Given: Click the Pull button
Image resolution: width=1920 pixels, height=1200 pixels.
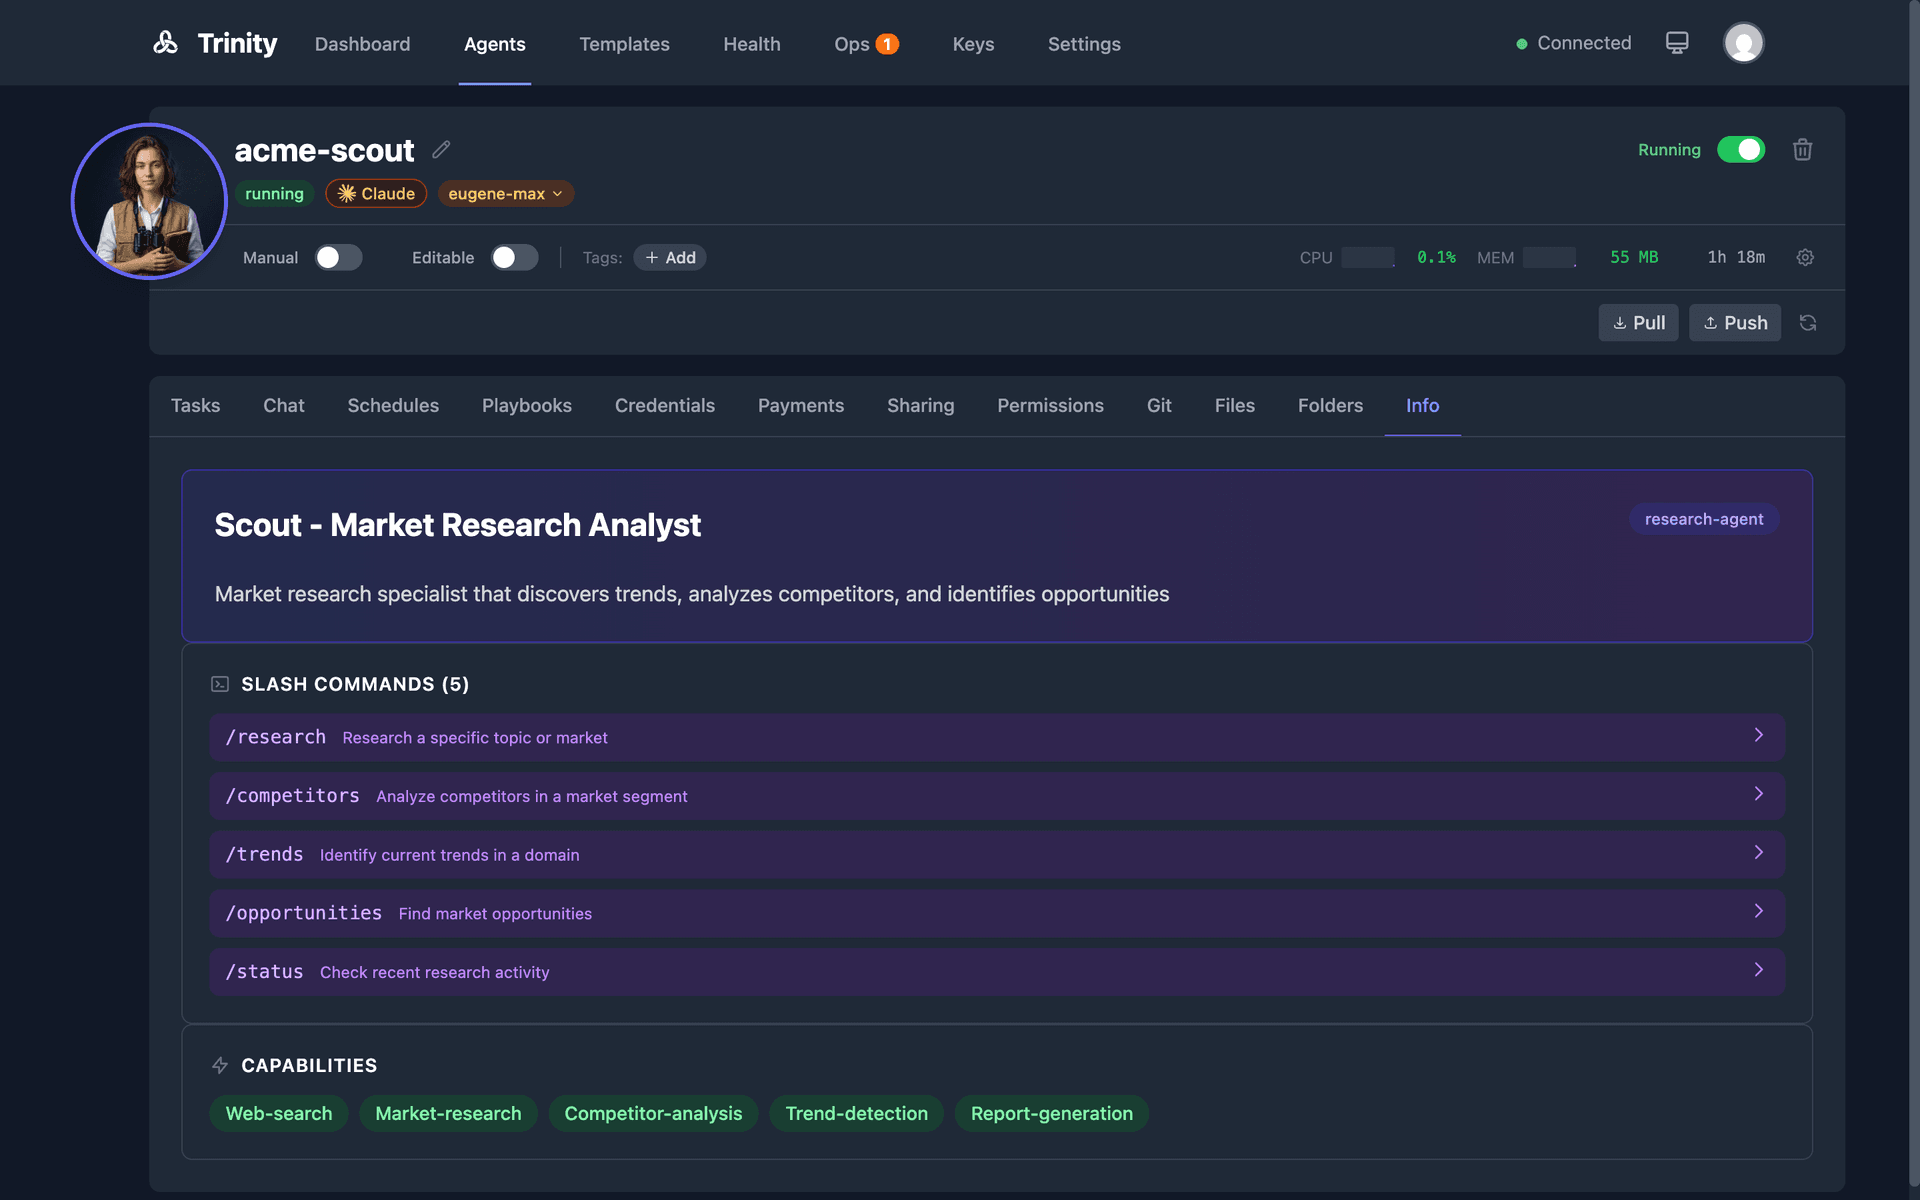Looking at the screenshot, I should point(1638,322).
